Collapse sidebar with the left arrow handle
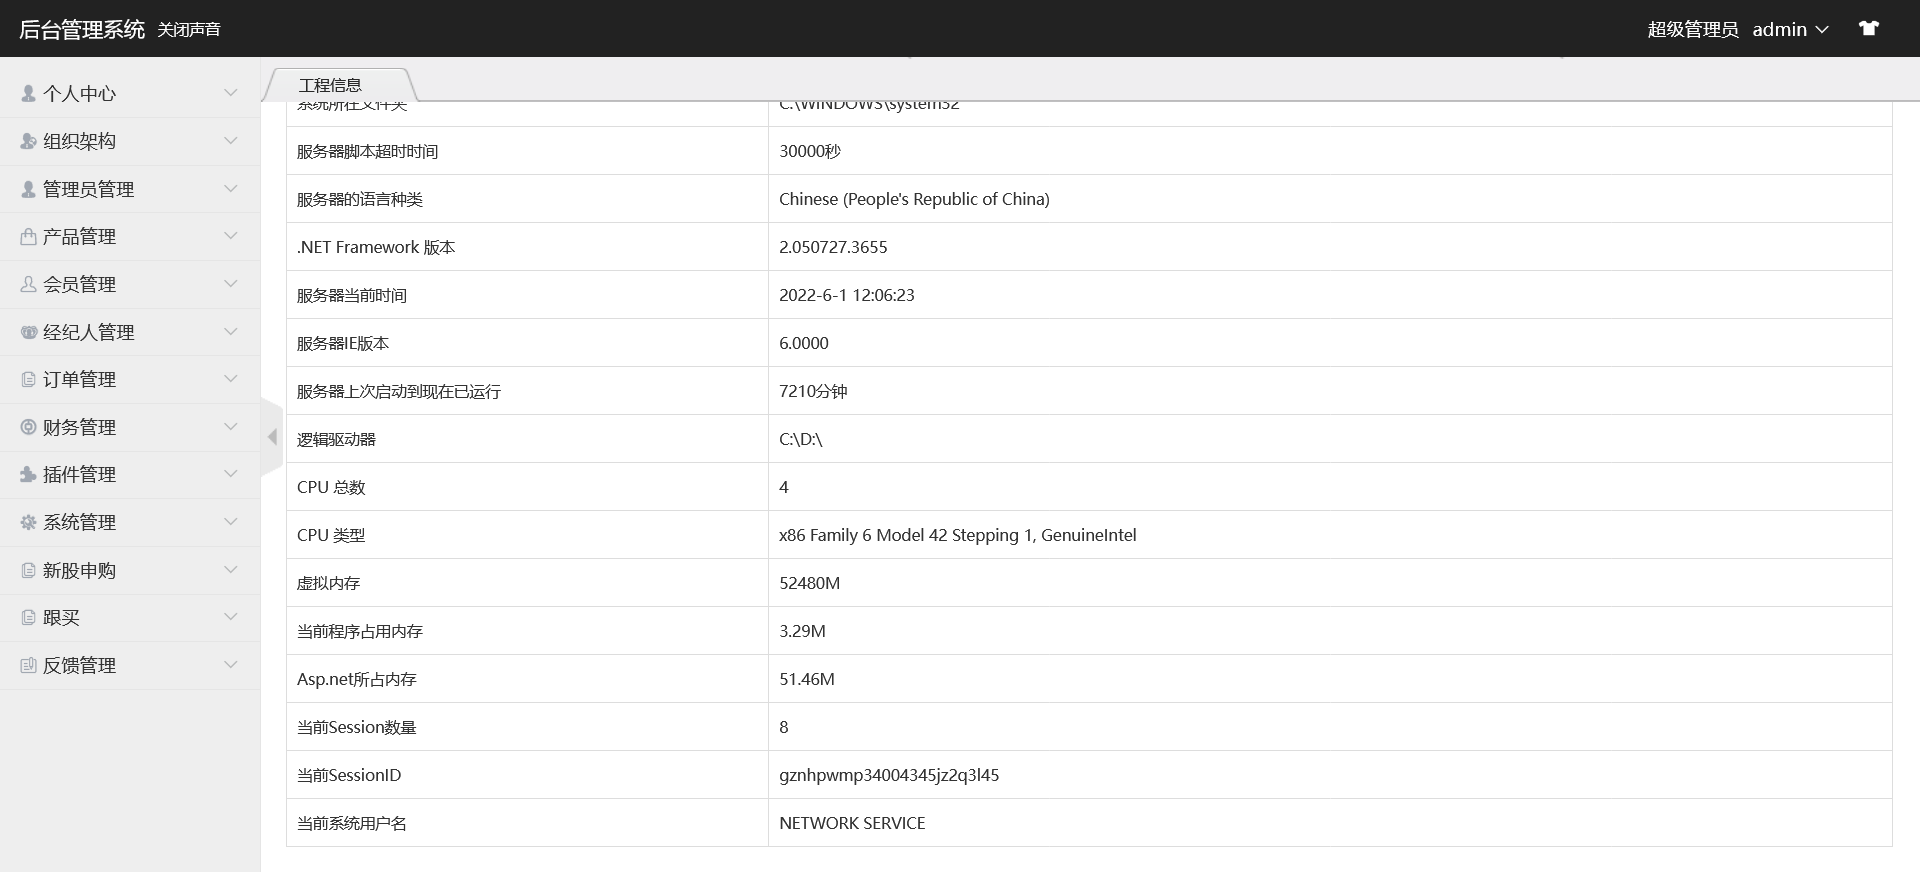Screen dimensions: 1920x872 pos(272,437)
